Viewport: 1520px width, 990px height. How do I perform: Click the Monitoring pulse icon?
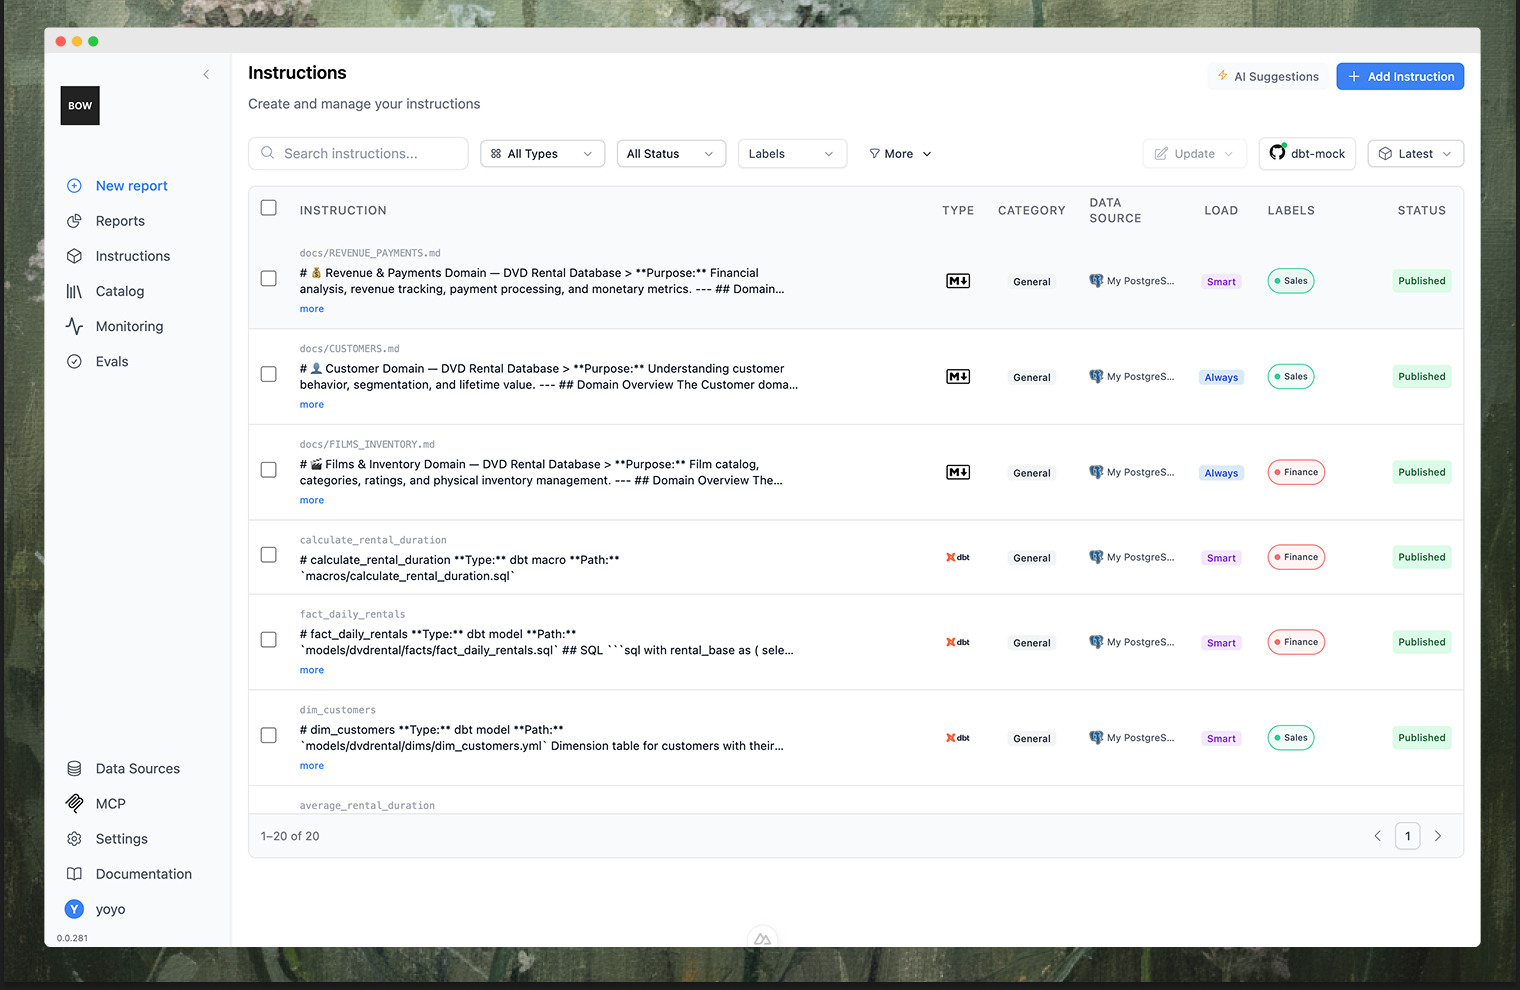point(74,326)
